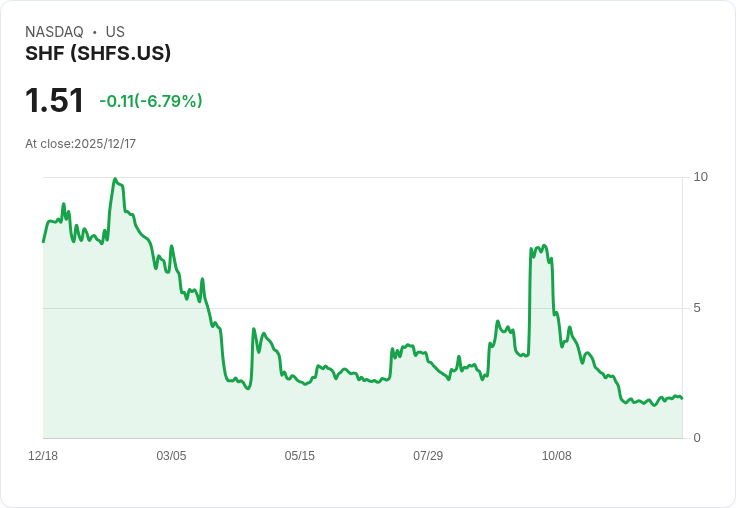The image size is (736, 508).
Task: Click the 05/15 date axis label
Action: 299,455
